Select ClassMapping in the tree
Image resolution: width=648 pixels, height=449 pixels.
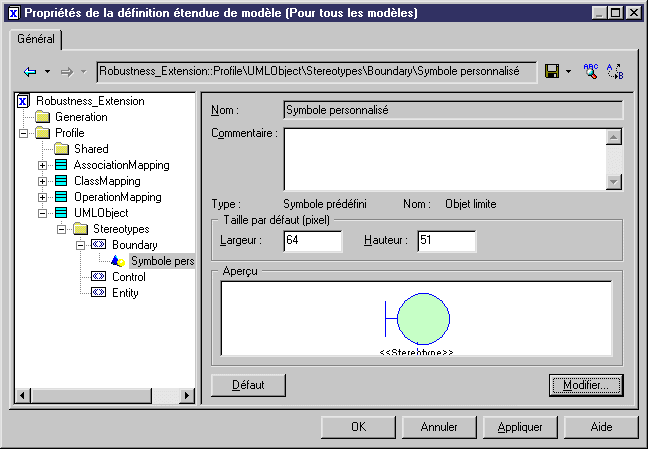[107, 181]
